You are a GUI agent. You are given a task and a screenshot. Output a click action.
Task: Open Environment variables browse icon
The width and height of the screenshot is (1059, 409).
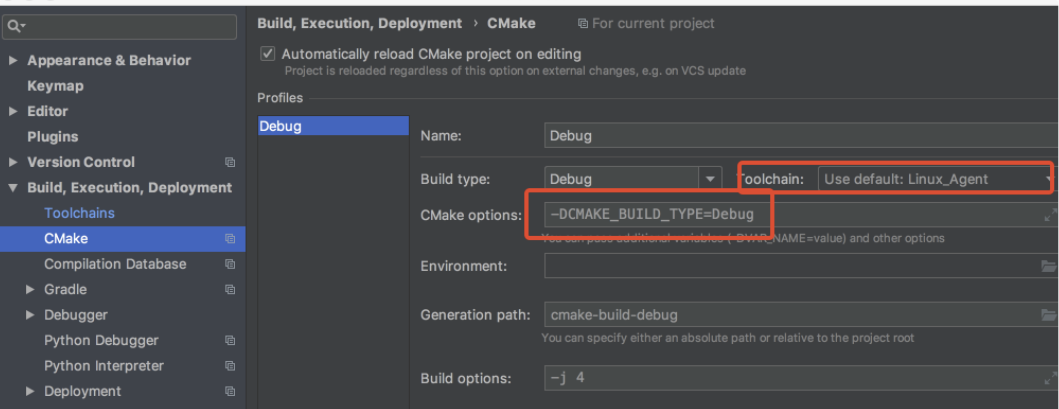tap(1048, 266)
